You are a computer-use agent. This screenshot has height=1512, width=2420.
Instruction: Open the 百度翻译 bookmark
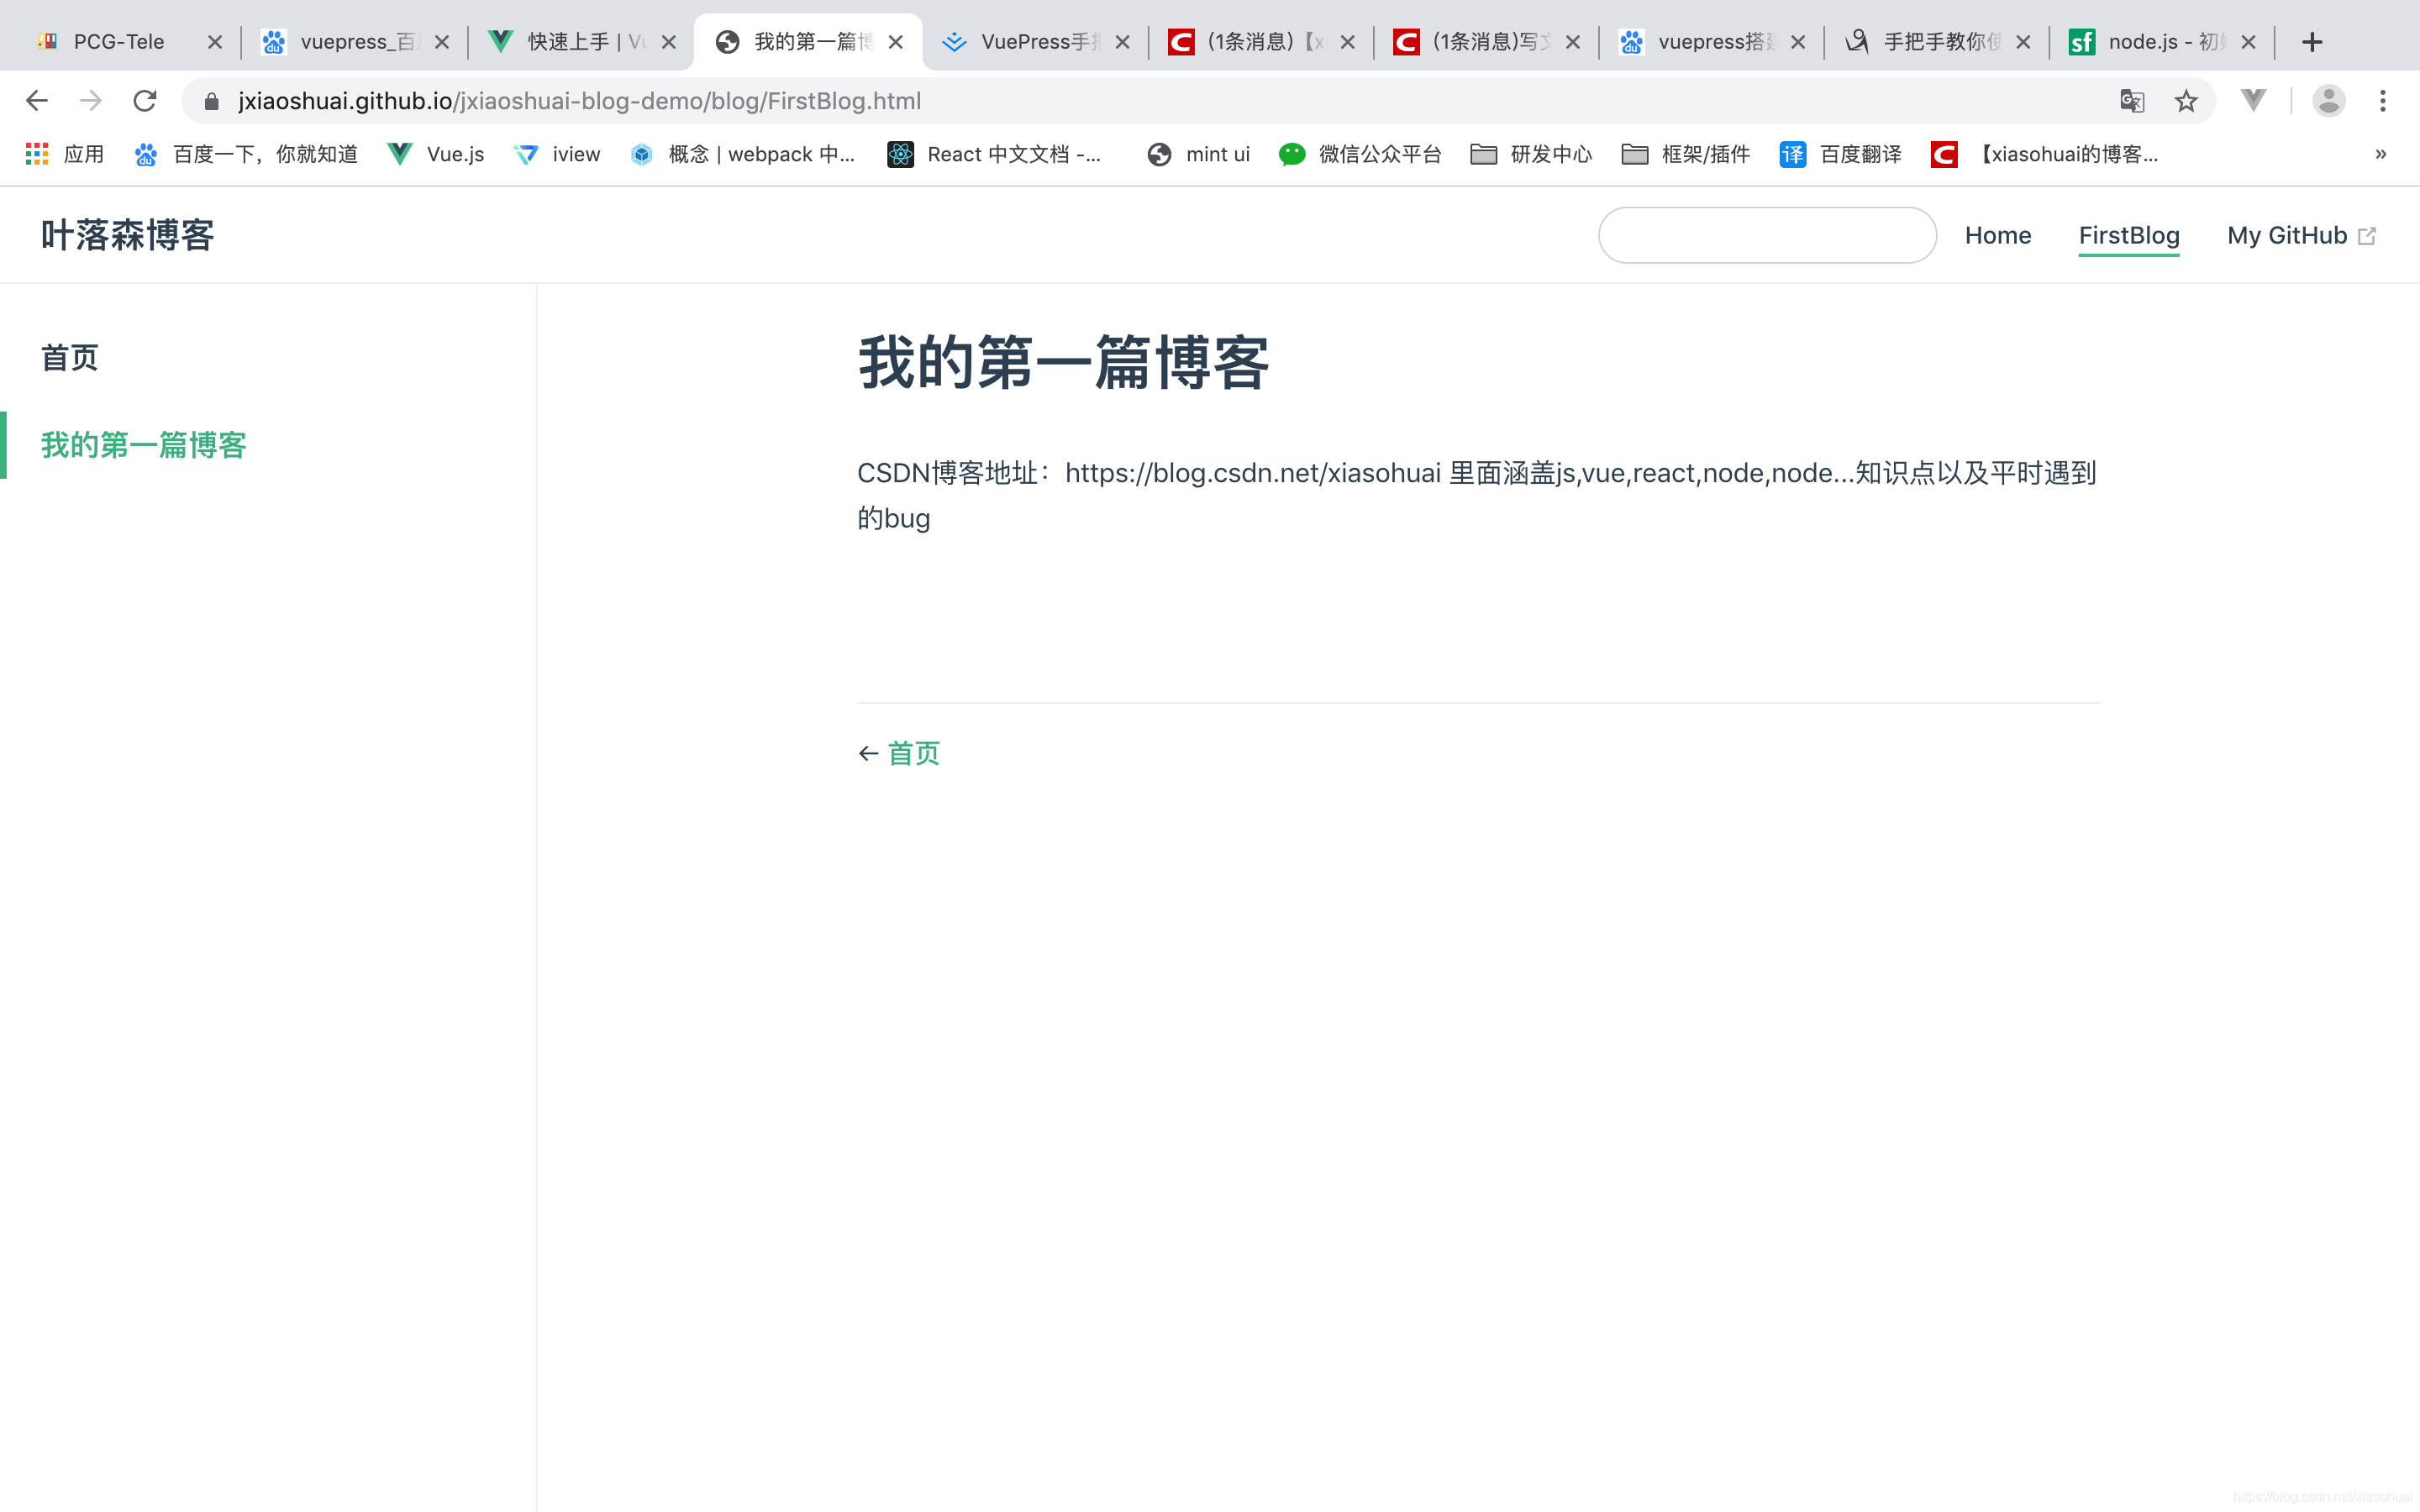[x=1841, y=154]
